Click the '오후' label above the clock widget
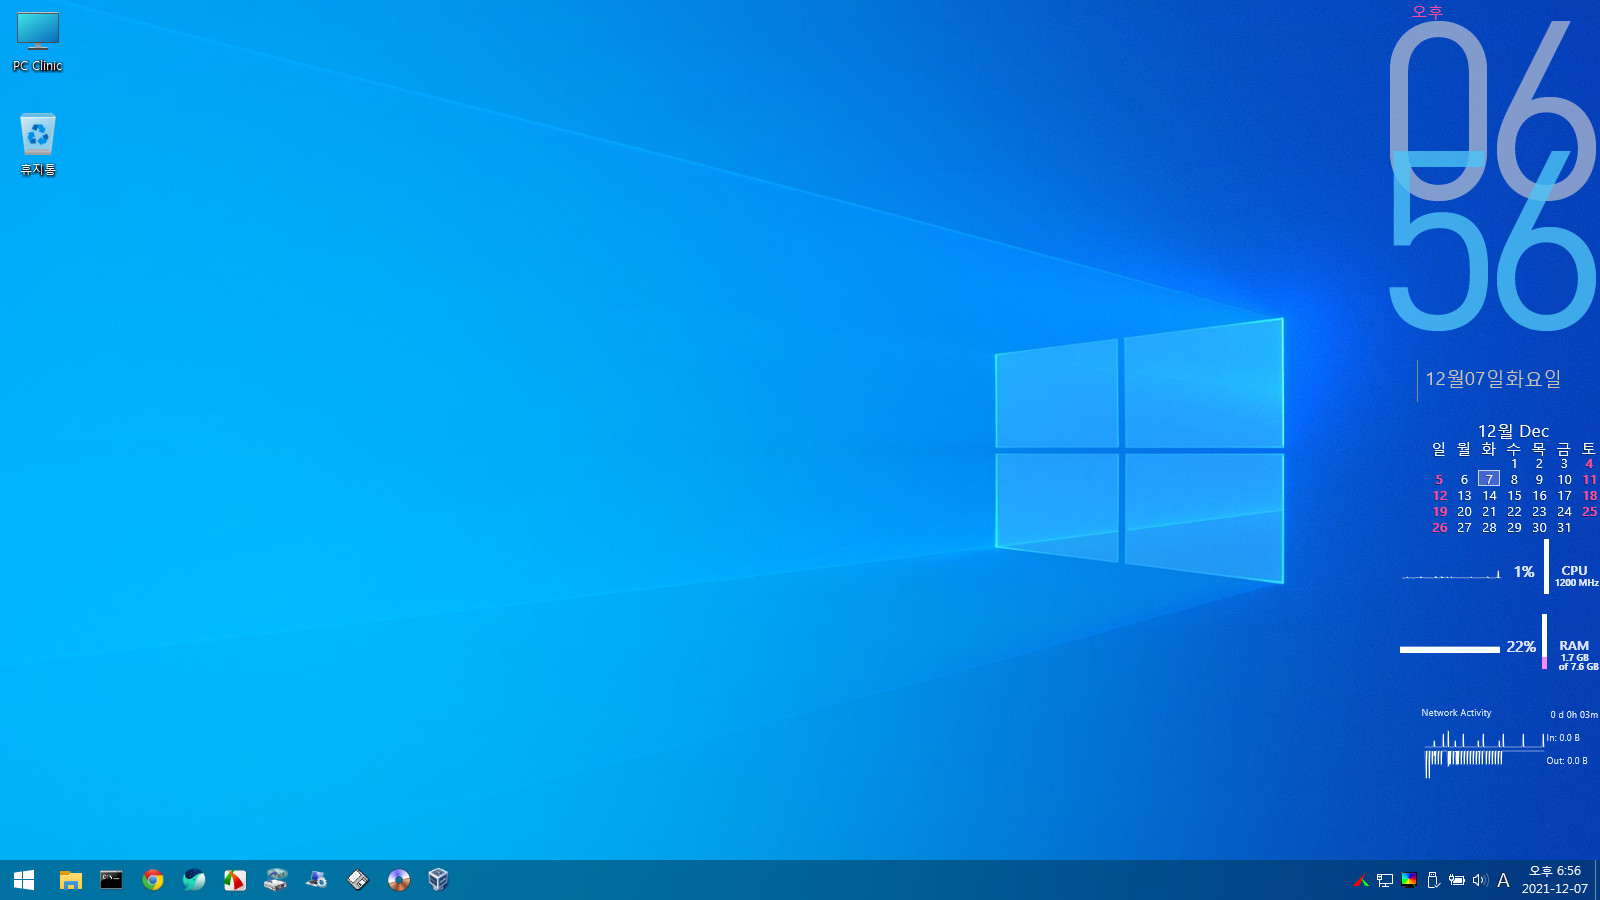Image resolution: width=1600 pixels, height=900 pixels. pyautogui.click(x=1427, y=11)
